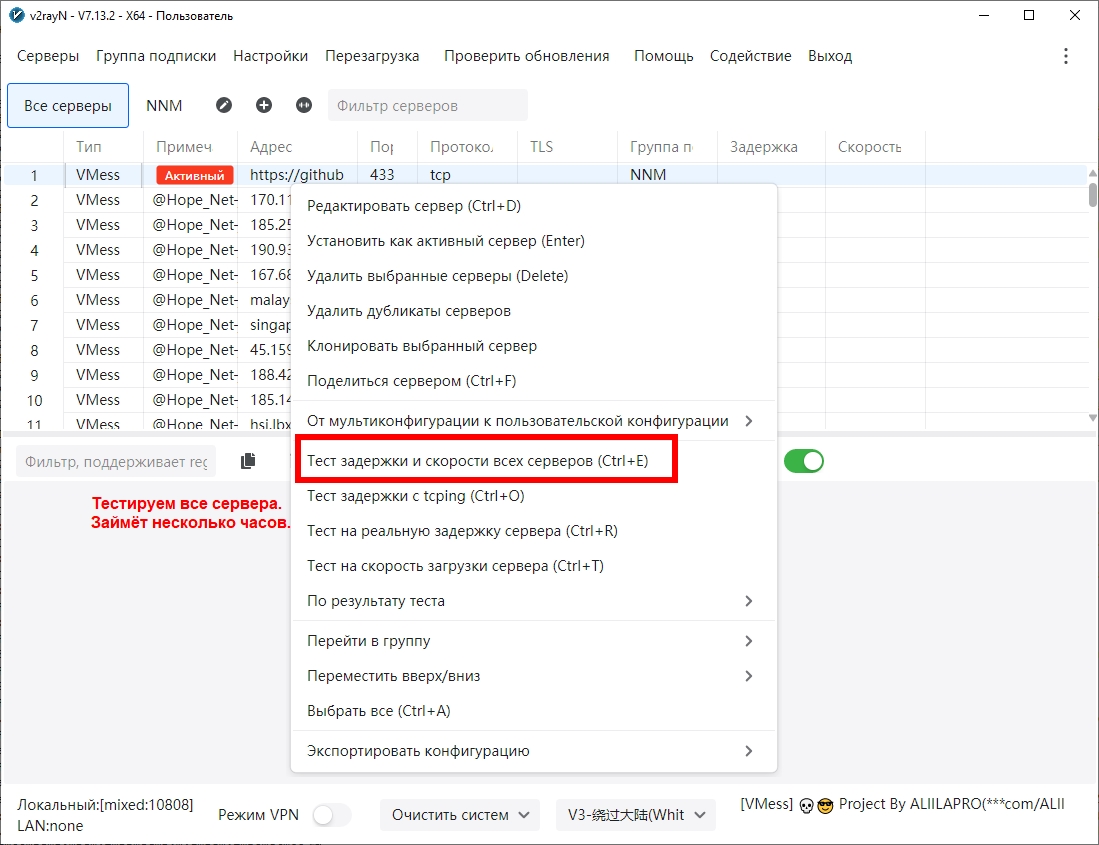Open the Группа подписки menu
This screenshot has width=1099, height=845.
[156, 56]
